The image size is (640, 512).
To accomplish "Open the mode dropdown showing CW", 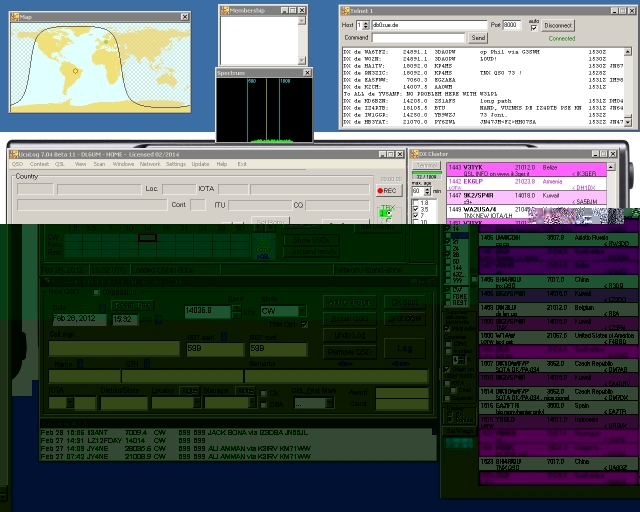I will point(302,311).
